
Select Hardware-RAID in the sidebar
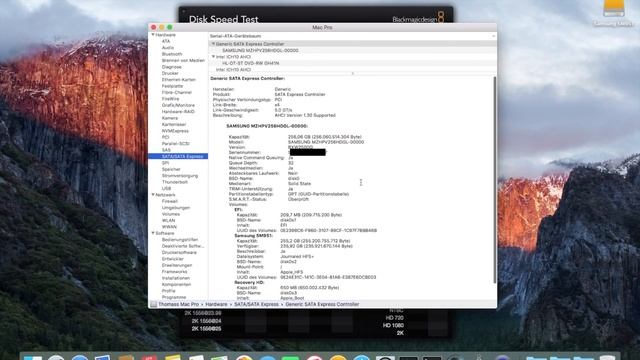(178, 111)
